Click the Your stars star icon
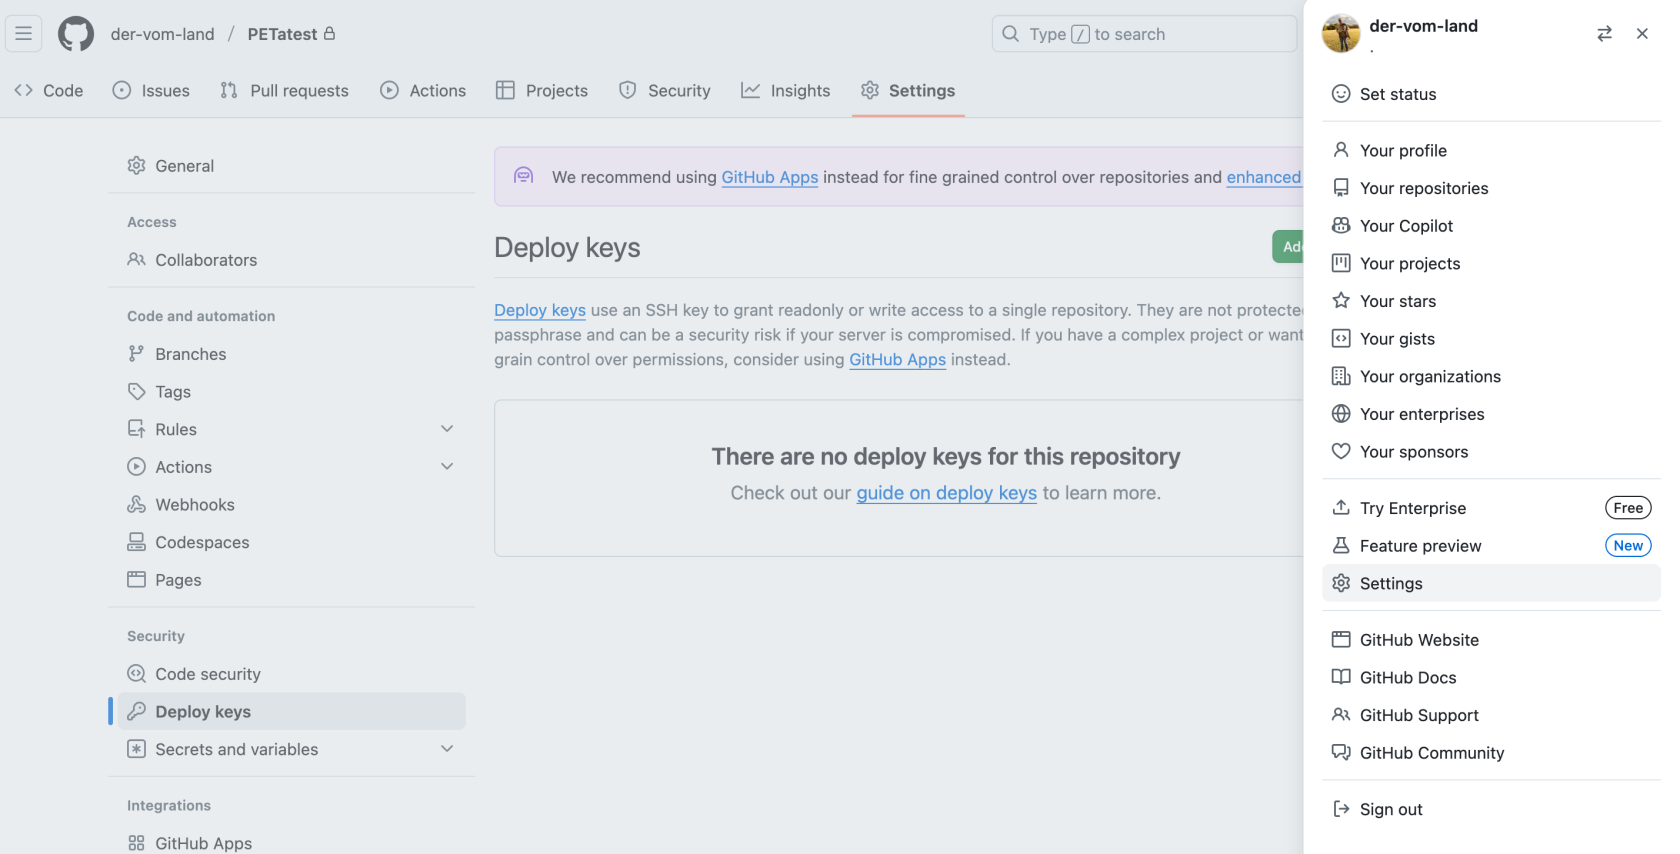Screen dimensions: 1680x854 point(1341,301)
